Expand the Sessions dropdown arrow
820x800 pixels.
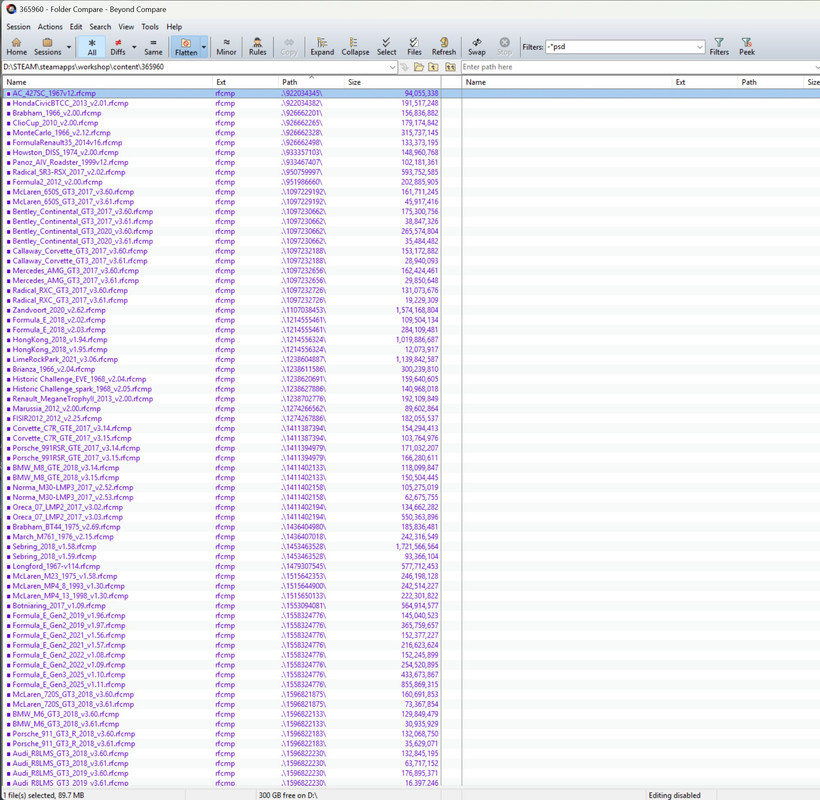(x=69, y=47)
